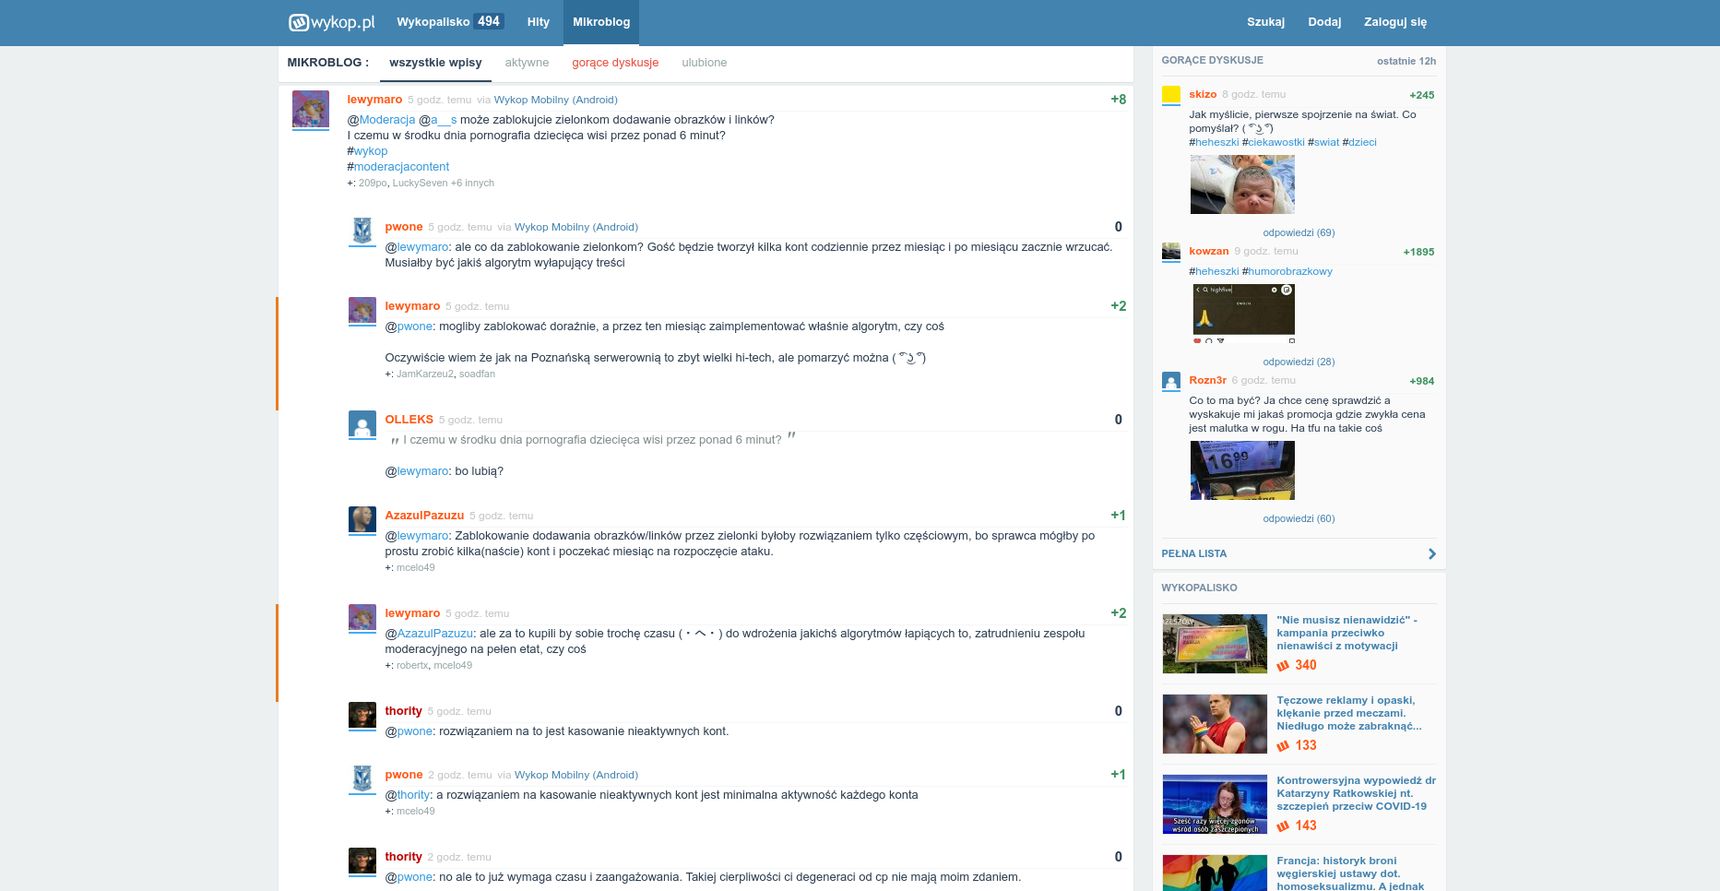The height and width of the screenshot is (891, 1720).
Task: Open the #wykop tag in top post
Action: (370, 151)
